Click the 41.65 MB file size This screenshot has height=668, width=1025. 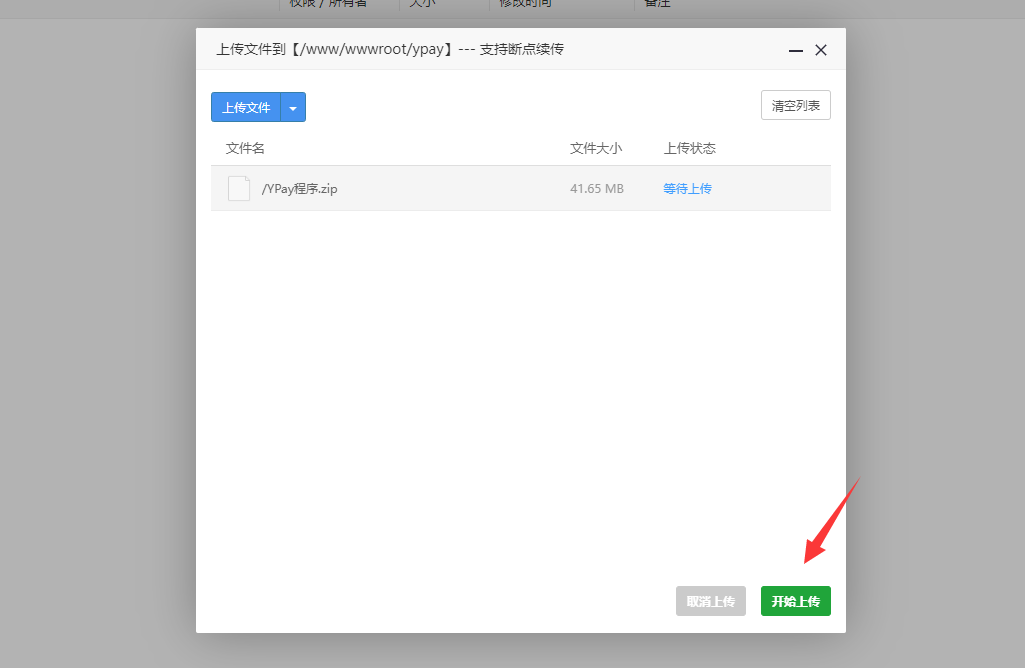click(x=596, y=188)
